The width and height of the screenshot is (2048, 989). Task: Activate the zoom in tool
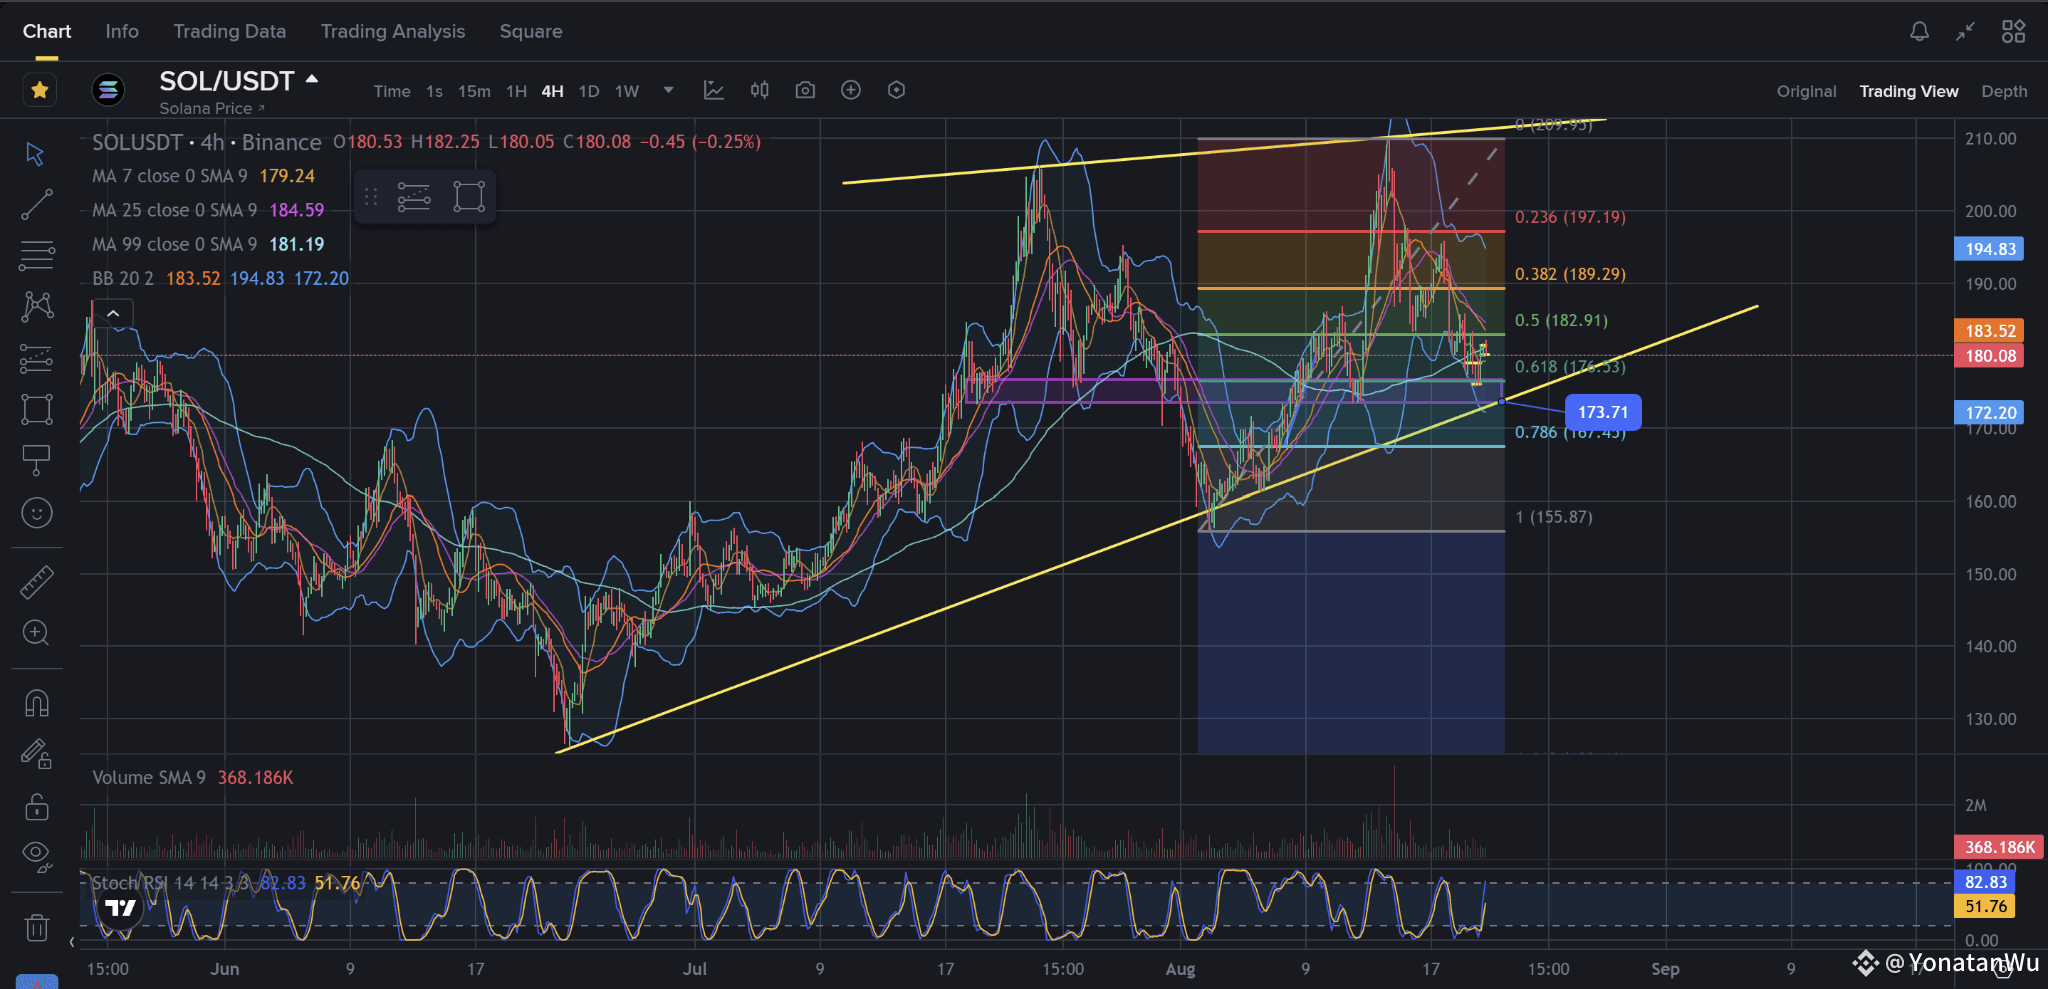[x=36, y=633]
